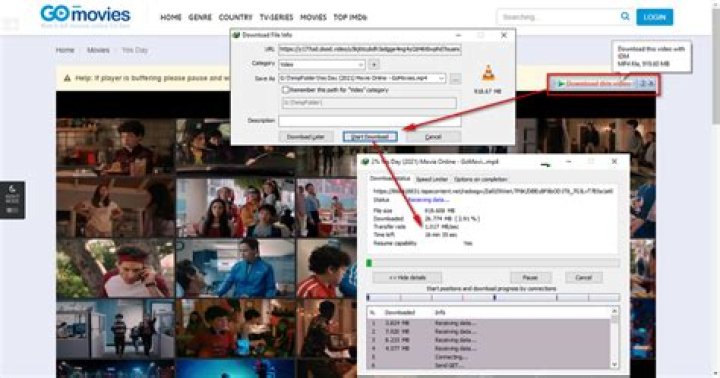Viewport: 720px width, 378px height.
Task: Click the warning icon in the help notice
Action: click(67, 78)
